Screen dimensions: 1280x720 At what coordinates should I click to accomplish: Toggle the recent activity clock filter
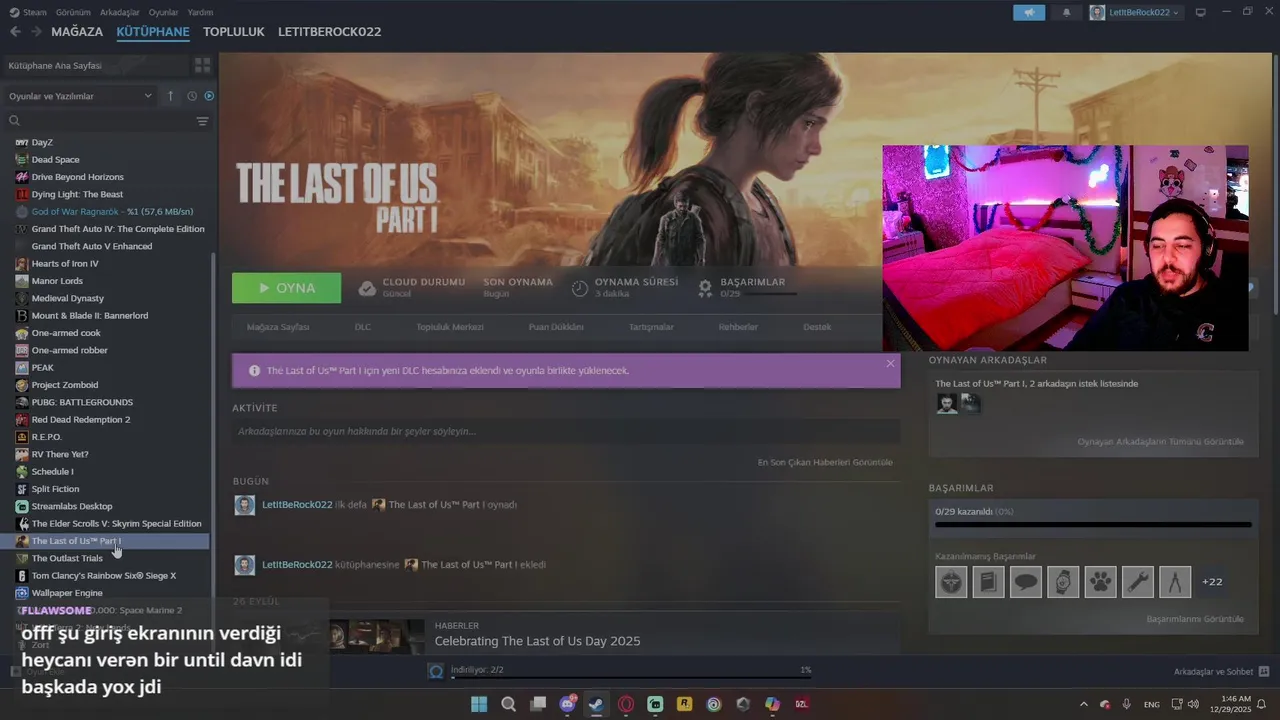click(192, 96)
